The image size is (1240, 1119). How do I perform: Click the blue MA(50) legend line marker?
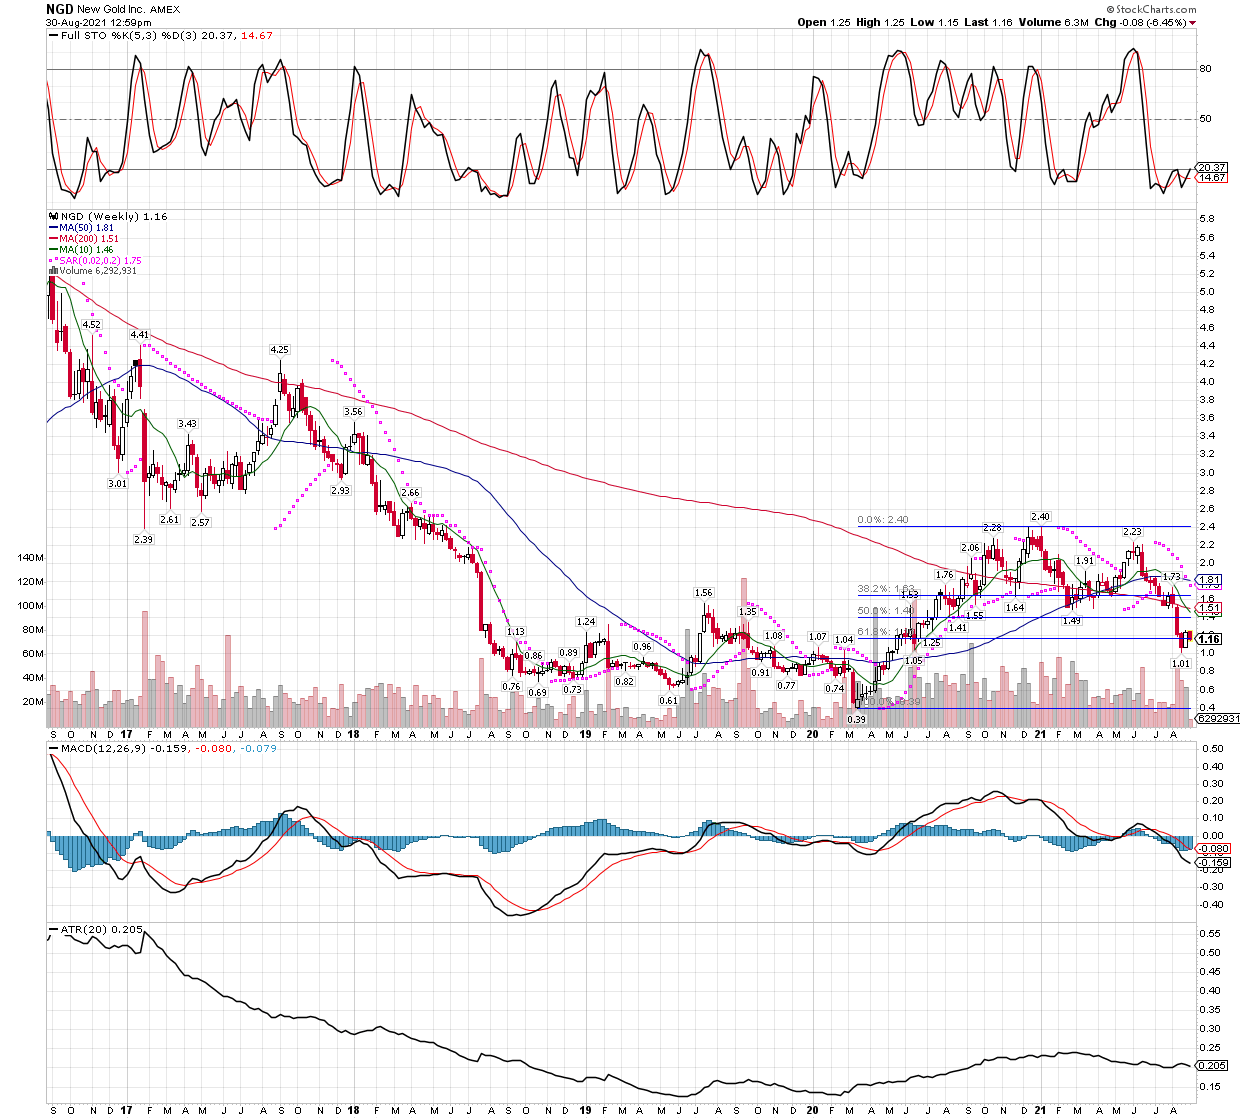pyautogui.click(x=53, y=227)
